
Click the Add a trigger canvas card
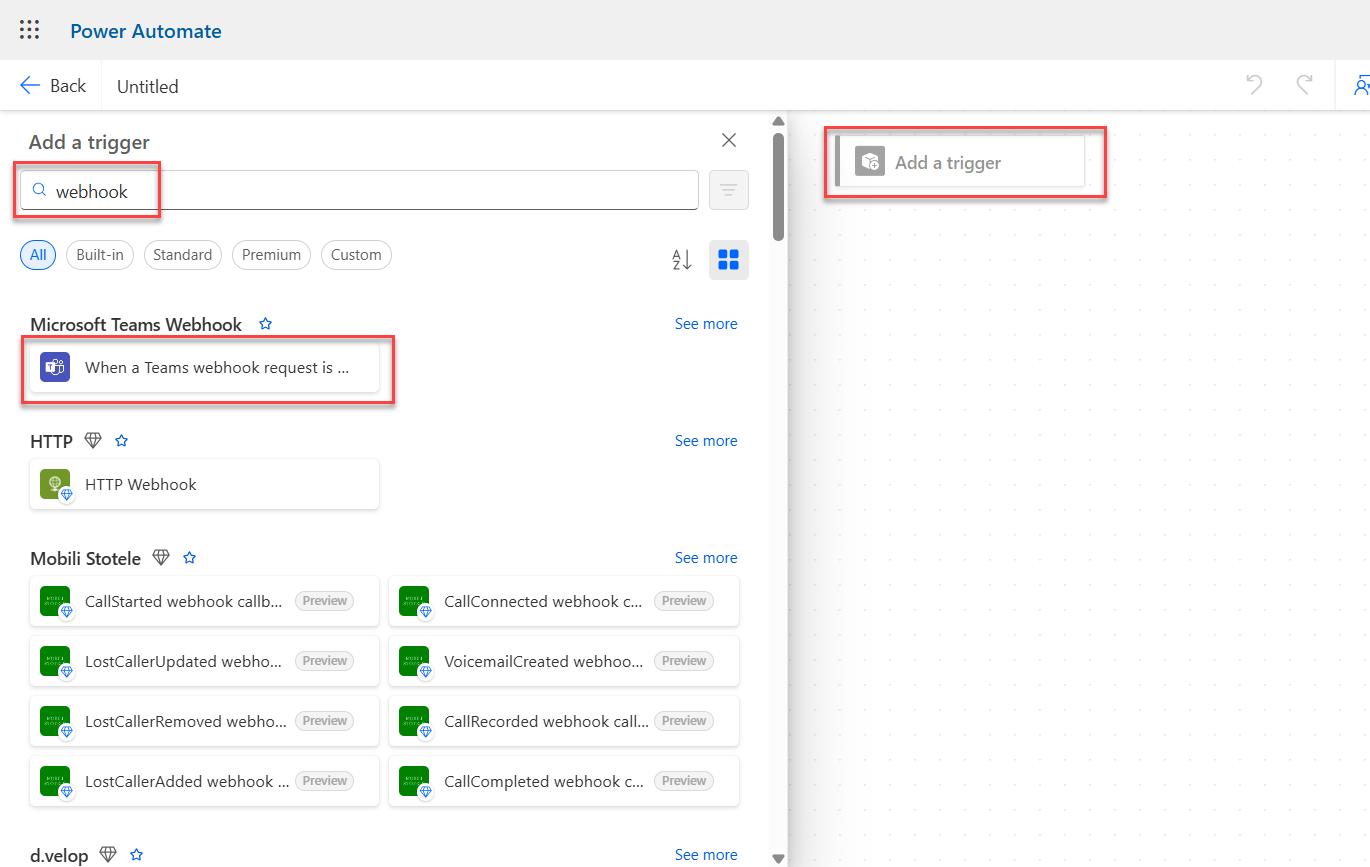click(x=960, y=162)
